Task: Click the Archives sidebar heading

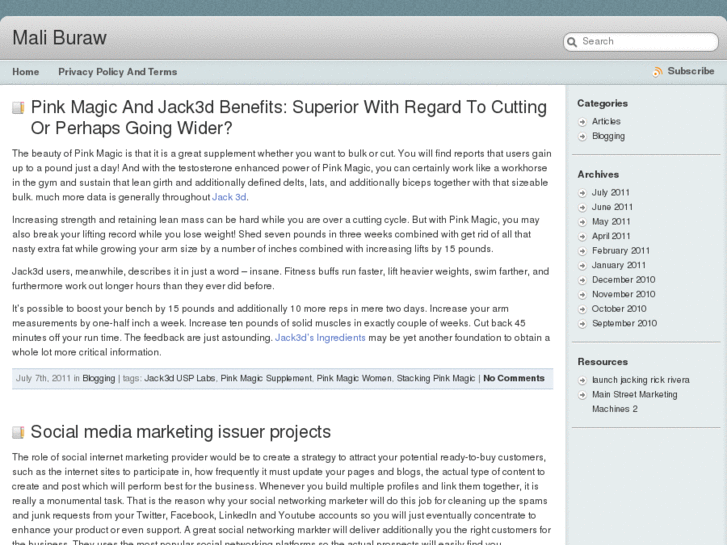Action: 598,174
